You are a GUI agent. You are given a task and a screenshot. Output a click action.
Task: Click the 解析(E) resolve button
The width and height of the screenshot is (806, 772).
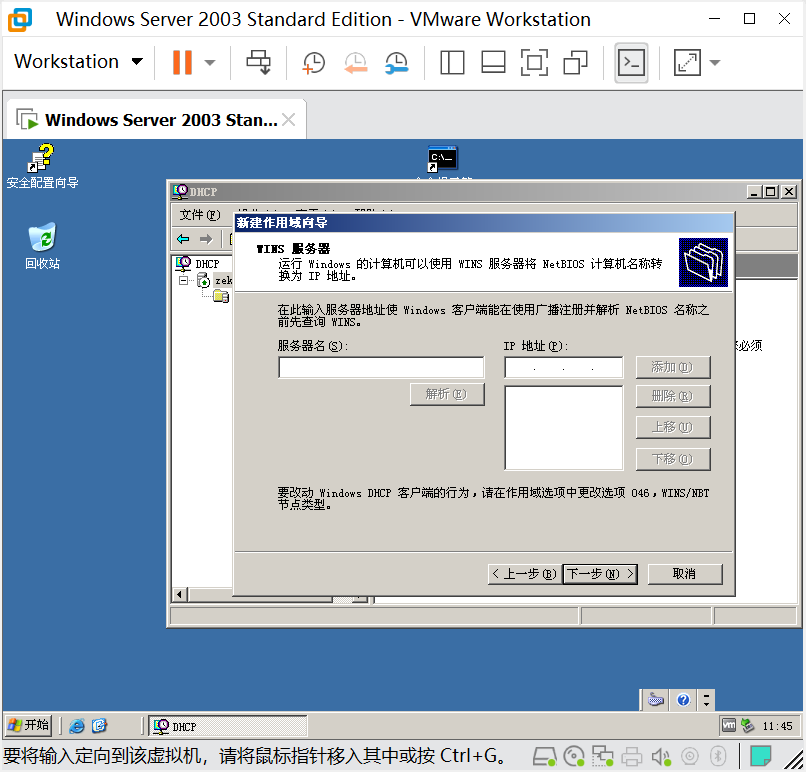pos(447,394)
